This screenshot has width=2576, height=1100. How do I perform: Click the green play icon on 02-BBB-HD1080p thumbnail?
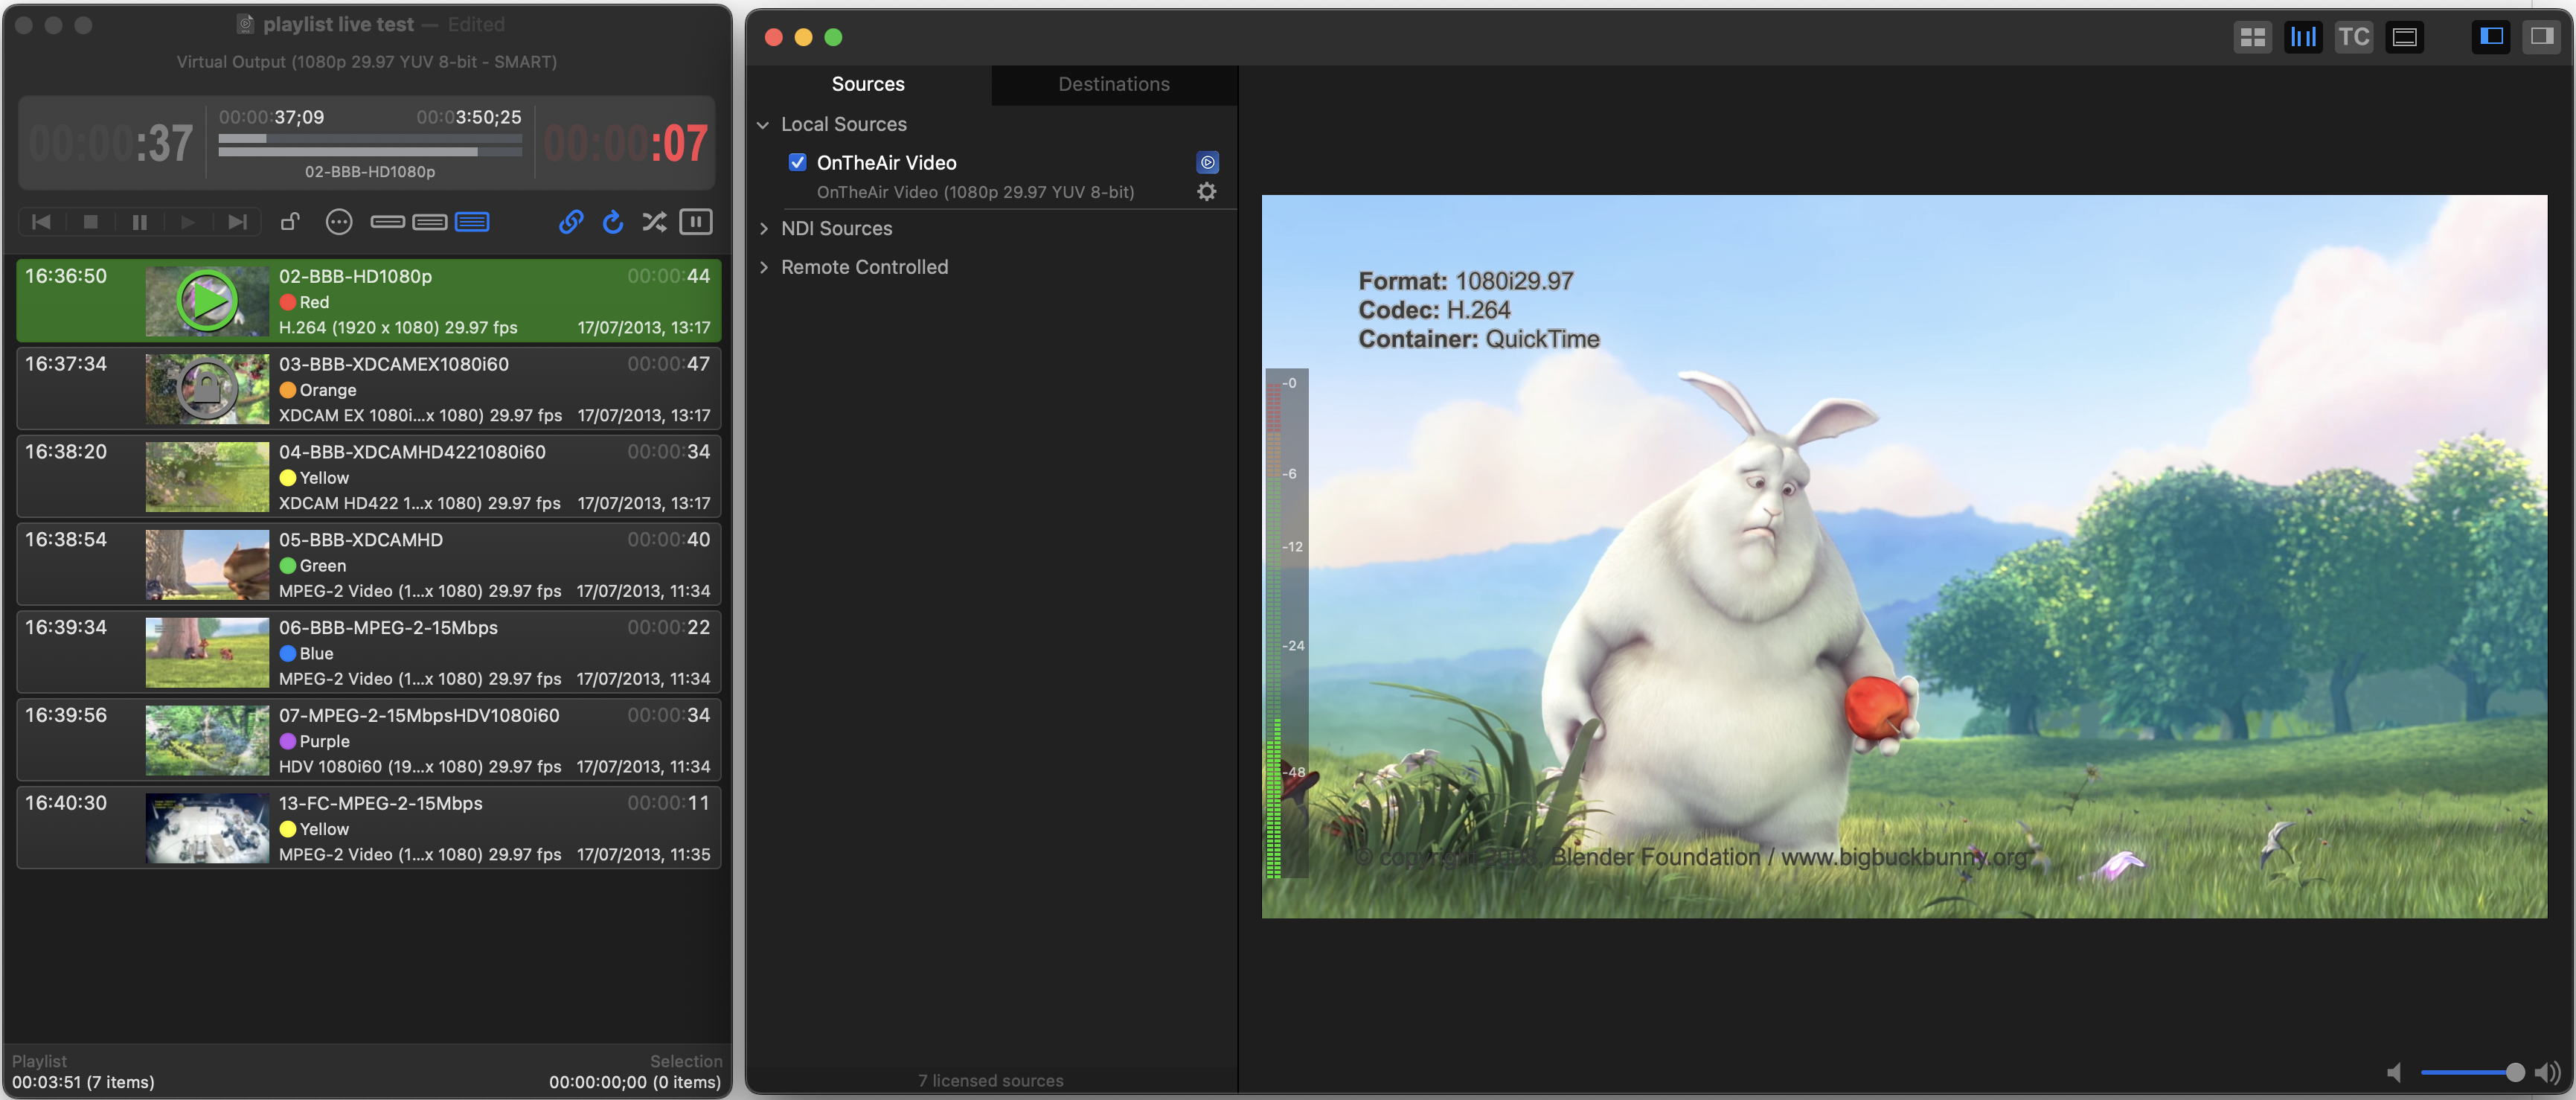click(207, 300)
